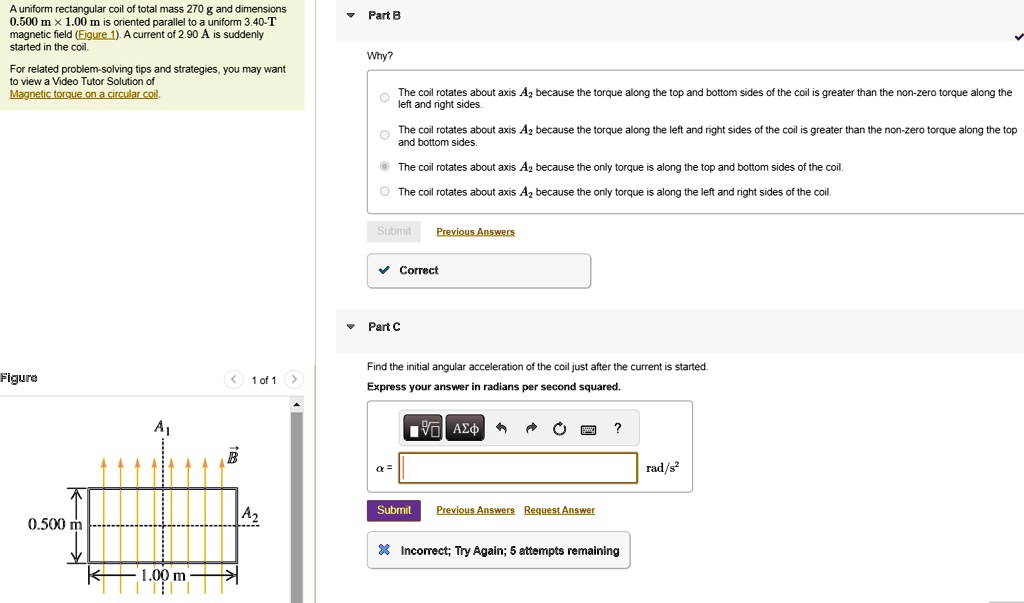Go to next figure arrow

click(293, 380)
